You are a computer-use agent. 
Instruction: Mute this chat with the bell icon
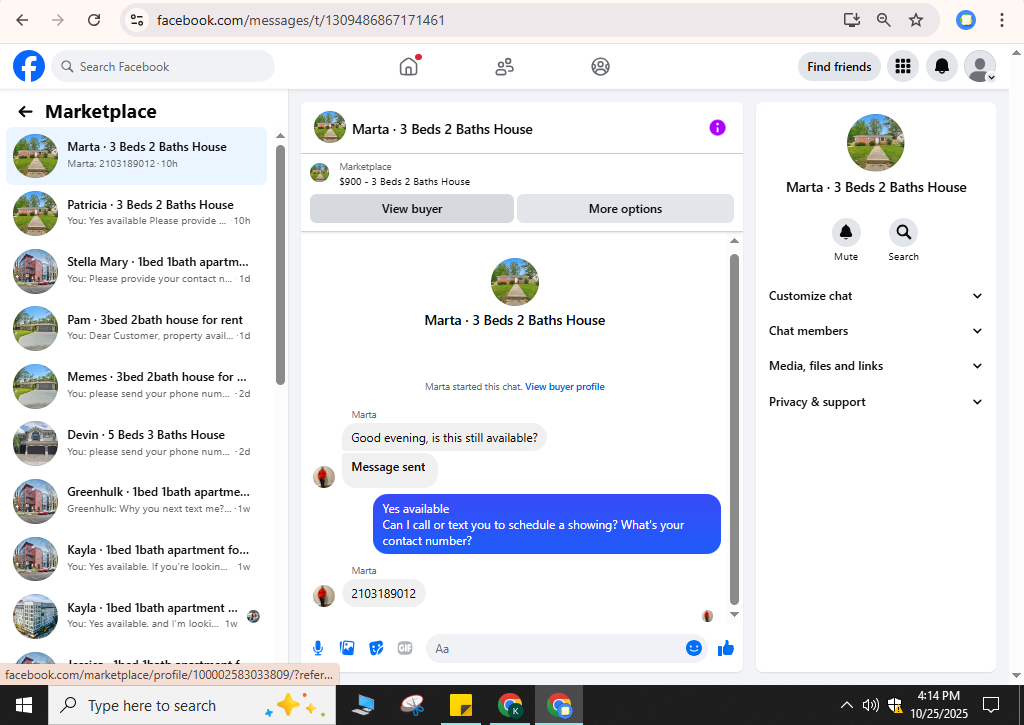coord(846,232)
